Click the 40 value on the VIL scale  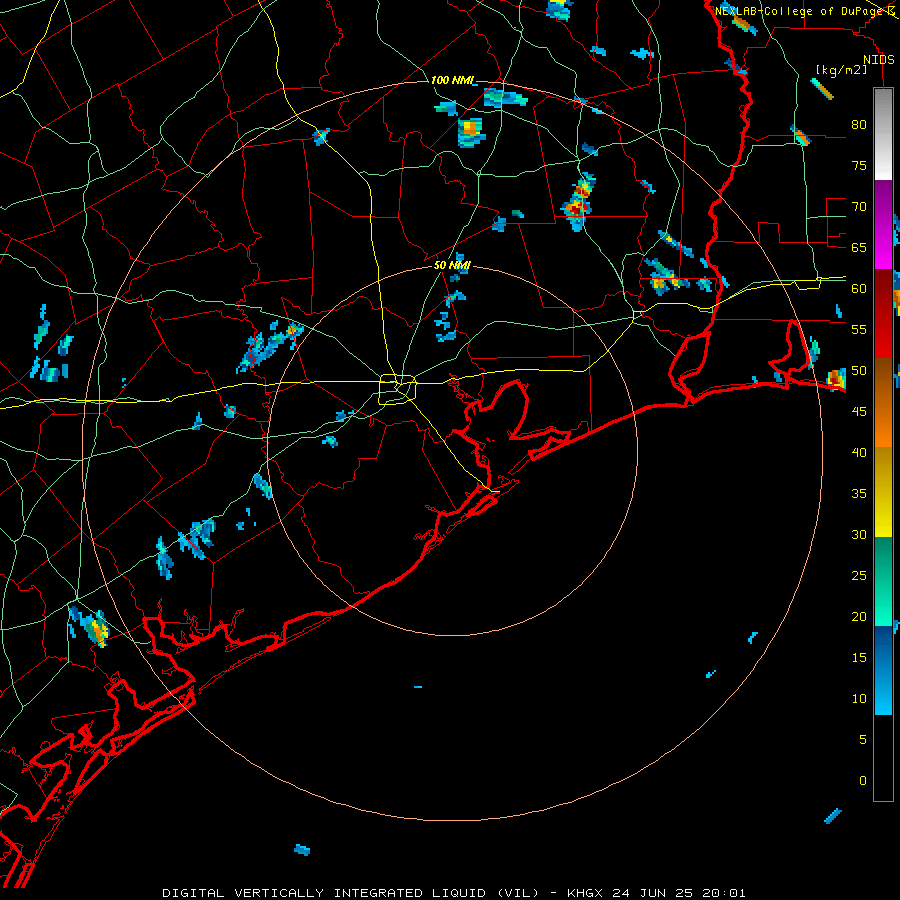pos(859,452)
